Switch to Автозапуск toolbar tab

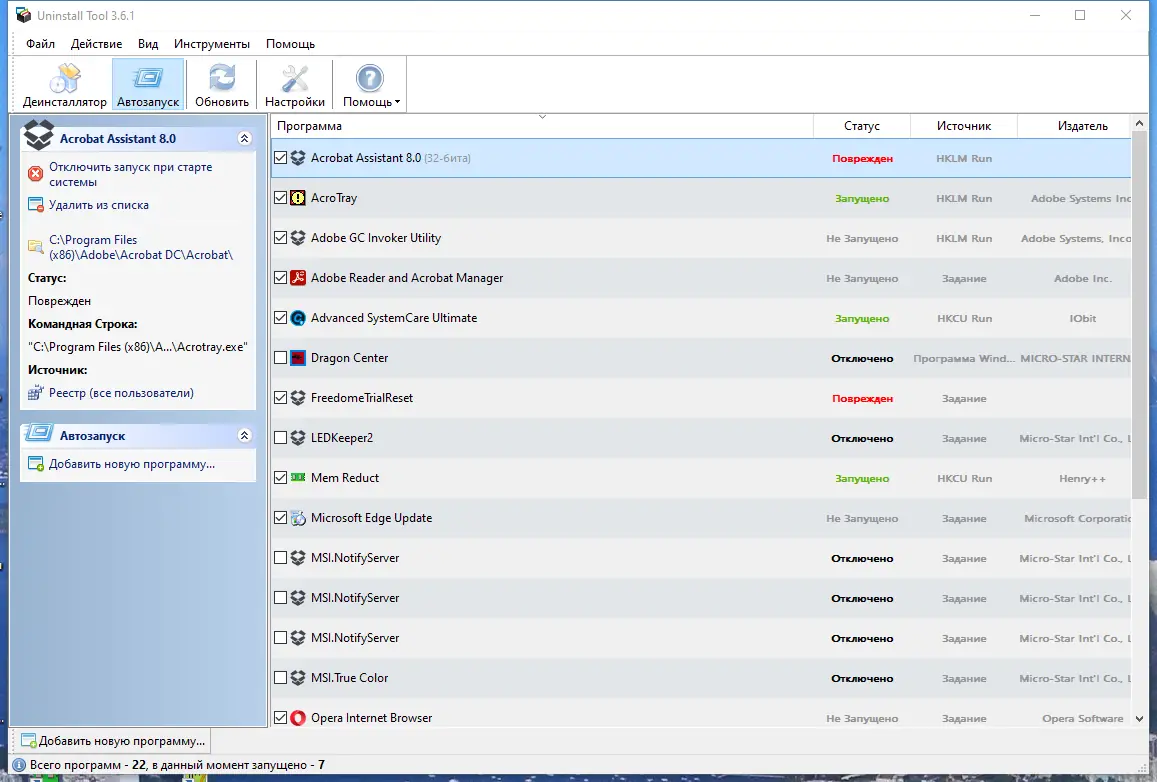tap(148, 86)
